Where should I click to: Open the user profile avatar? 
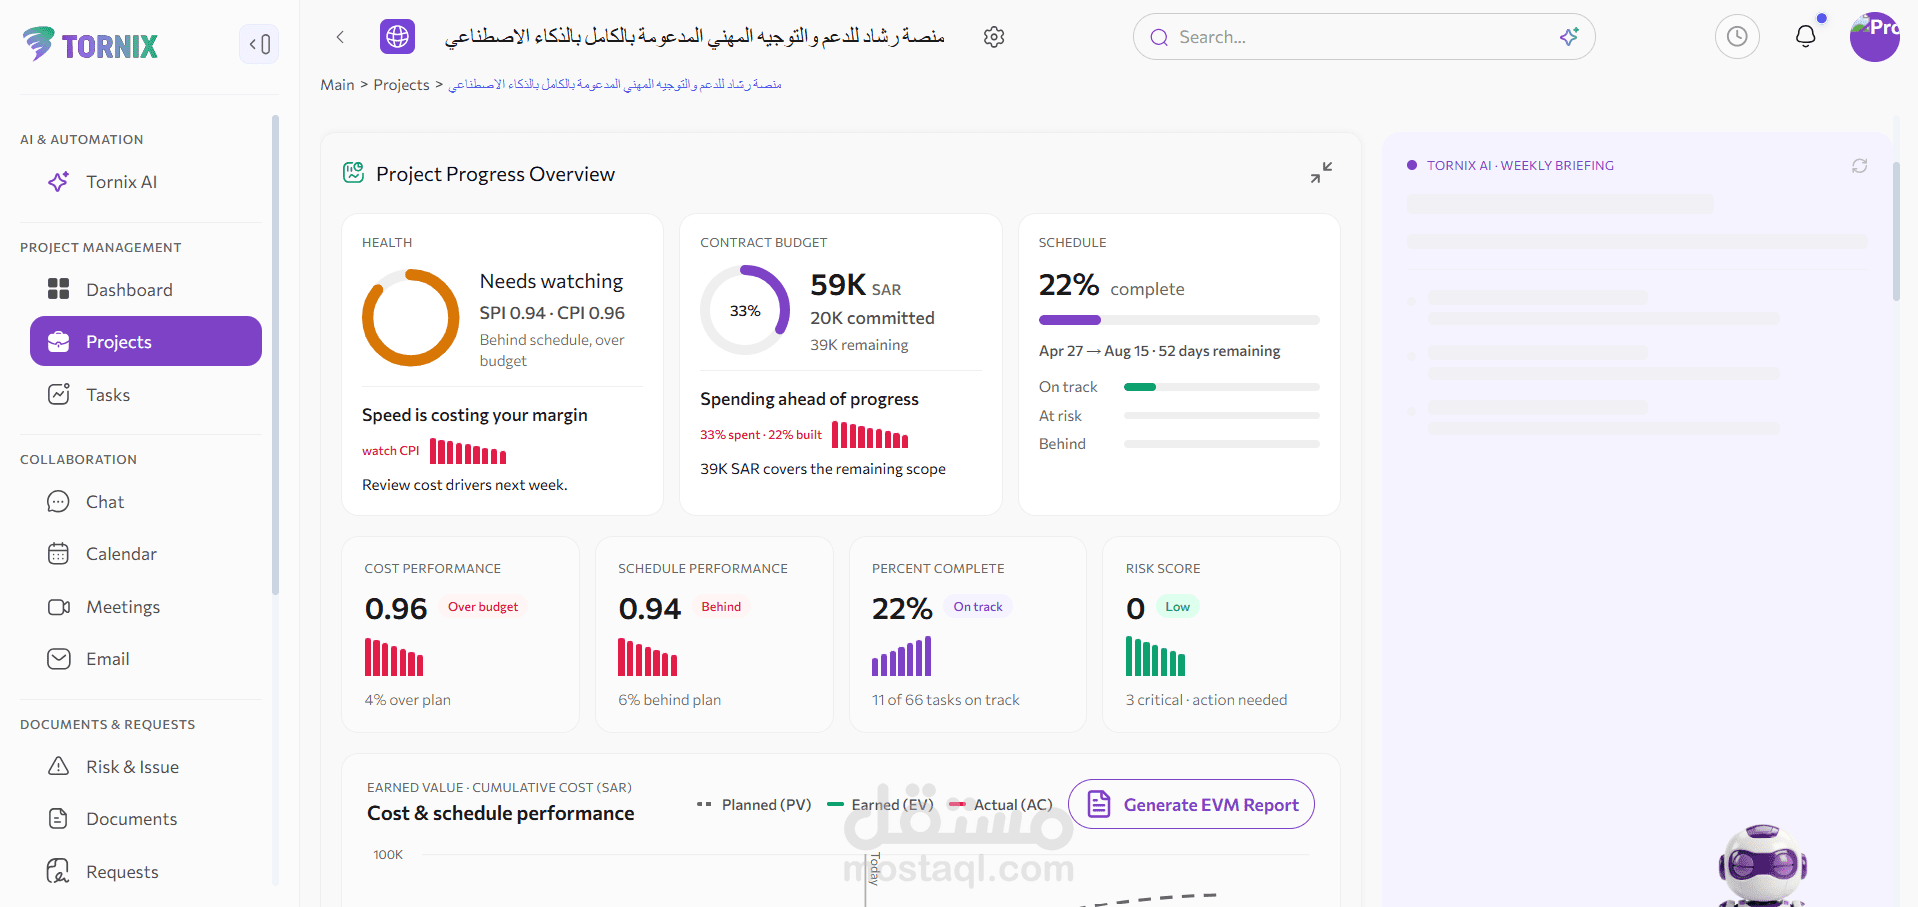pos(1874,37)
